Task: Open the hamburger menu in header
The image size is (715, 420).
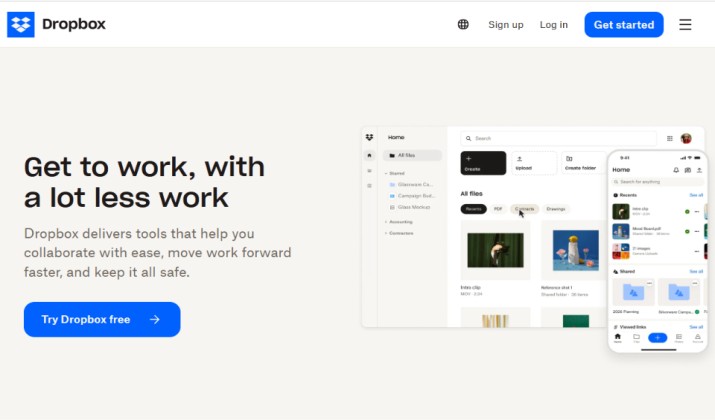Action: click(x=685, y=24)
